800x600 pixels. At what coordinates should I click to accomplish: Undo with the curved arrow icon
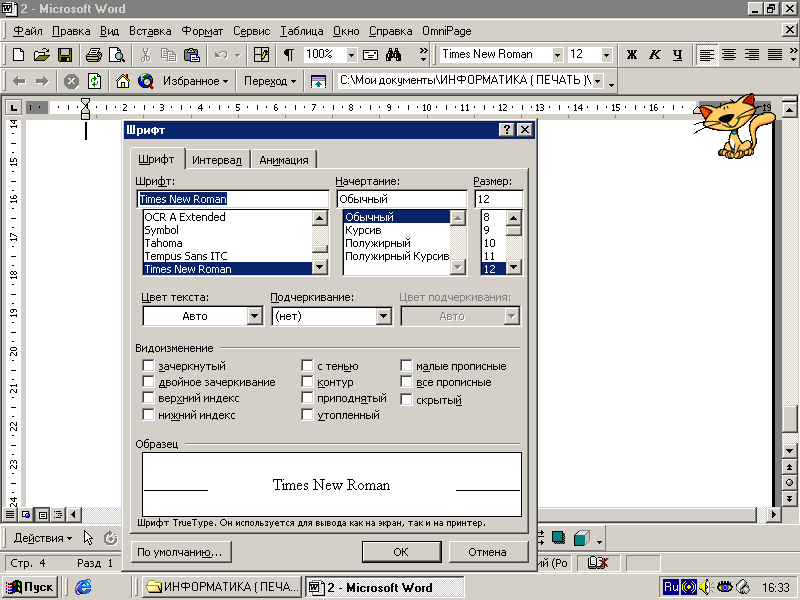point(221,55)
